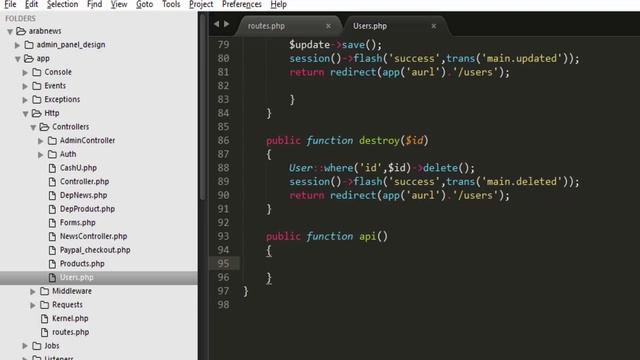Open the Selection menu

point(62,4)
